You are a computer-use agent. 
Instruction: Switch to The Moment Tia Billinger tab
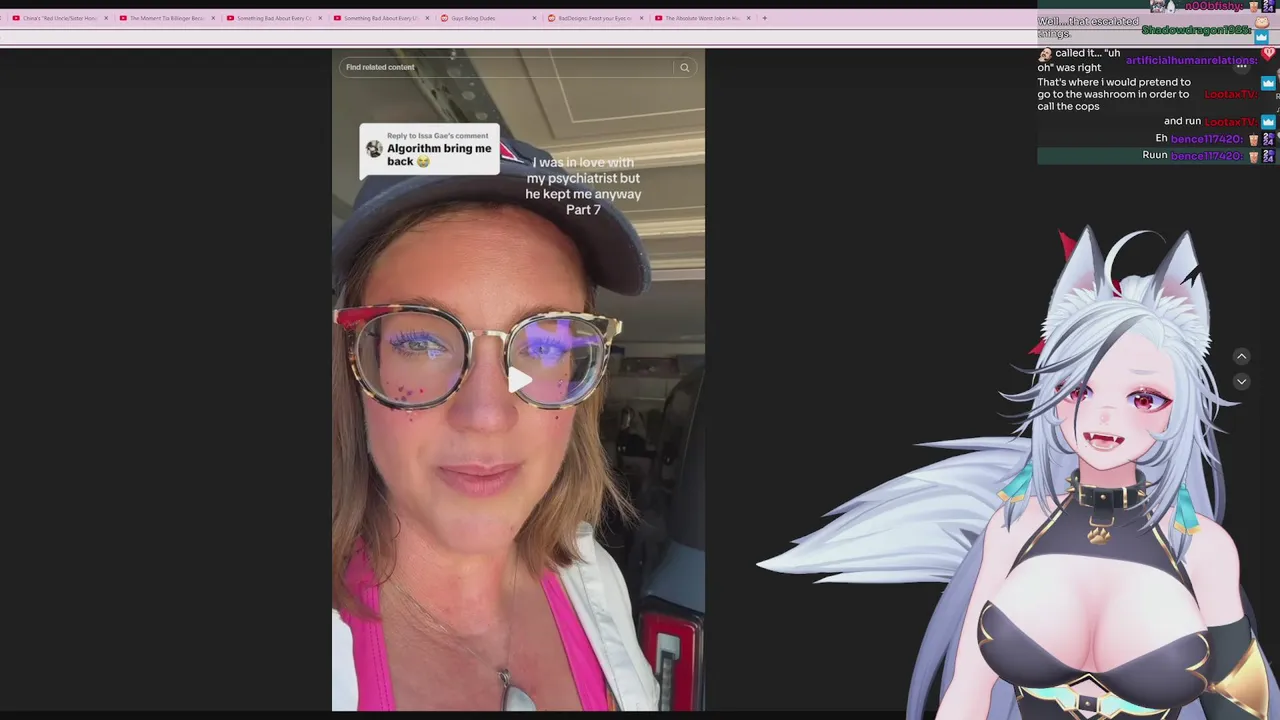click(166, 18)
